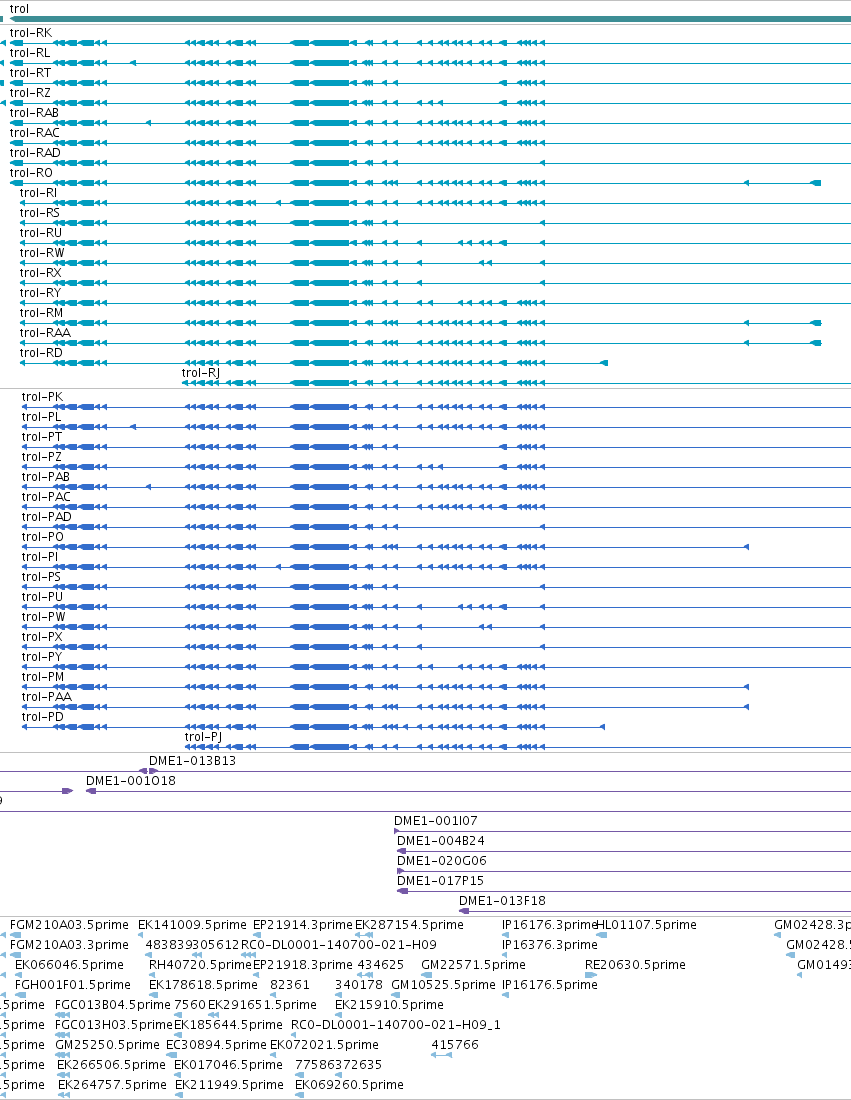Click transcript label trol-RAA
Viewport: 851px width, 1100px height.
pos(45,333)
